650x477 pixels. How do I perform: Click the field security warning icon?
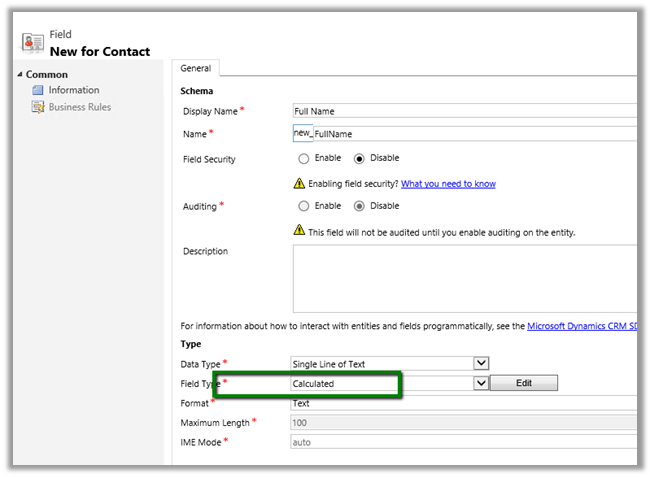[x=298, y=184]
